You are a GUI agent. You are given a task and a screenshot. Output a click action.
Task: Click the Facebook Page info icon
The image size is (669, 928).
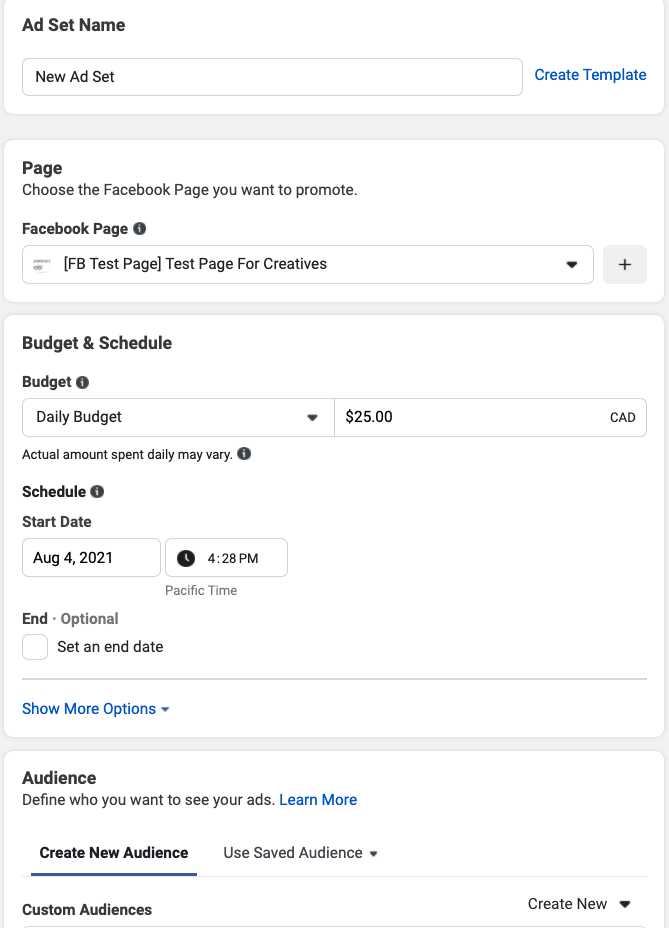pos(140,228)
